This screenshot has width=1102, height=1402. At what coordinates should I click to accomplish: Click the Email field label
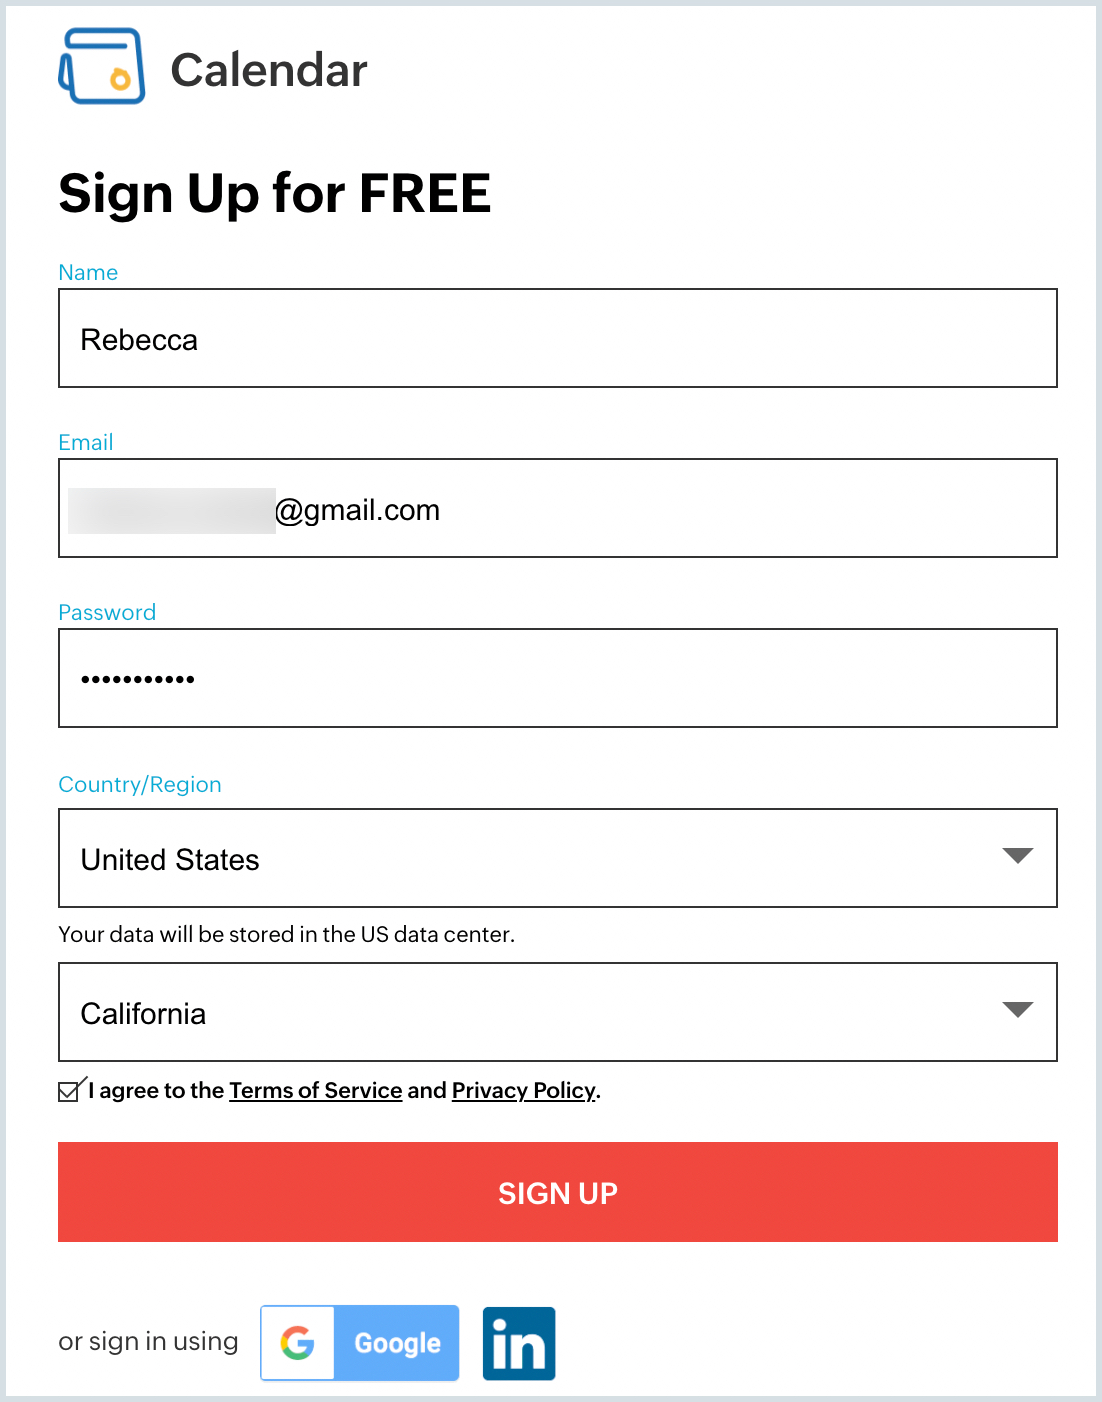tap(86, 442)
